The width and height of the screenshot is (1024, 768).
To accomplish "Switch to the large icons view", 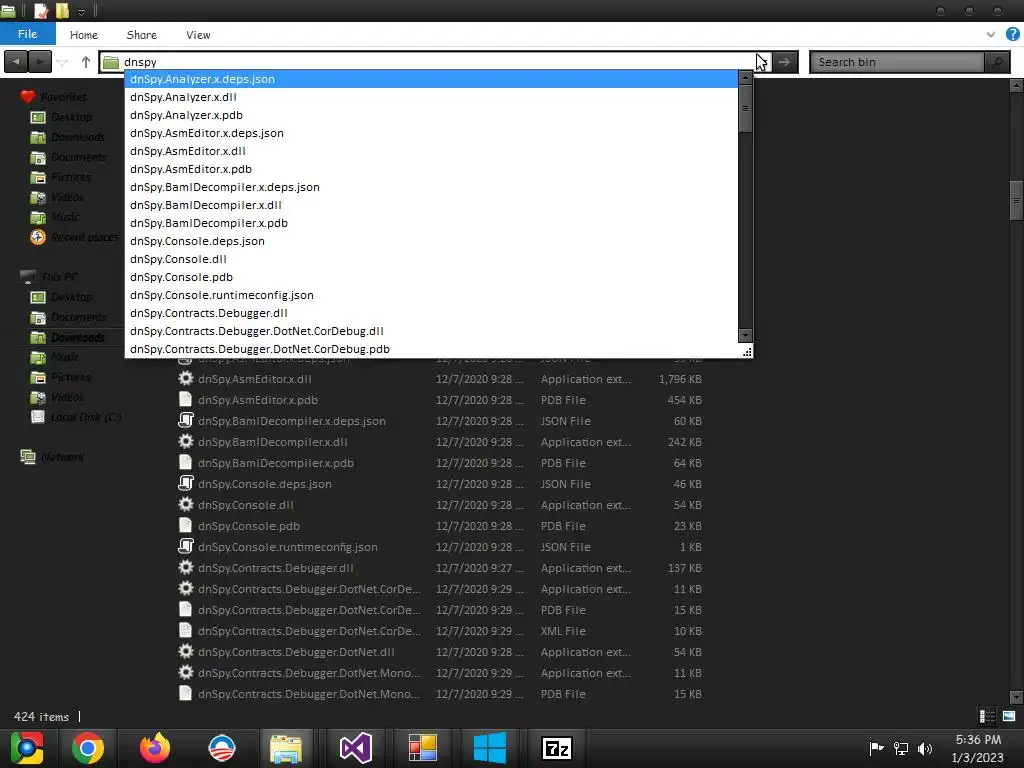I will 1009,716.
